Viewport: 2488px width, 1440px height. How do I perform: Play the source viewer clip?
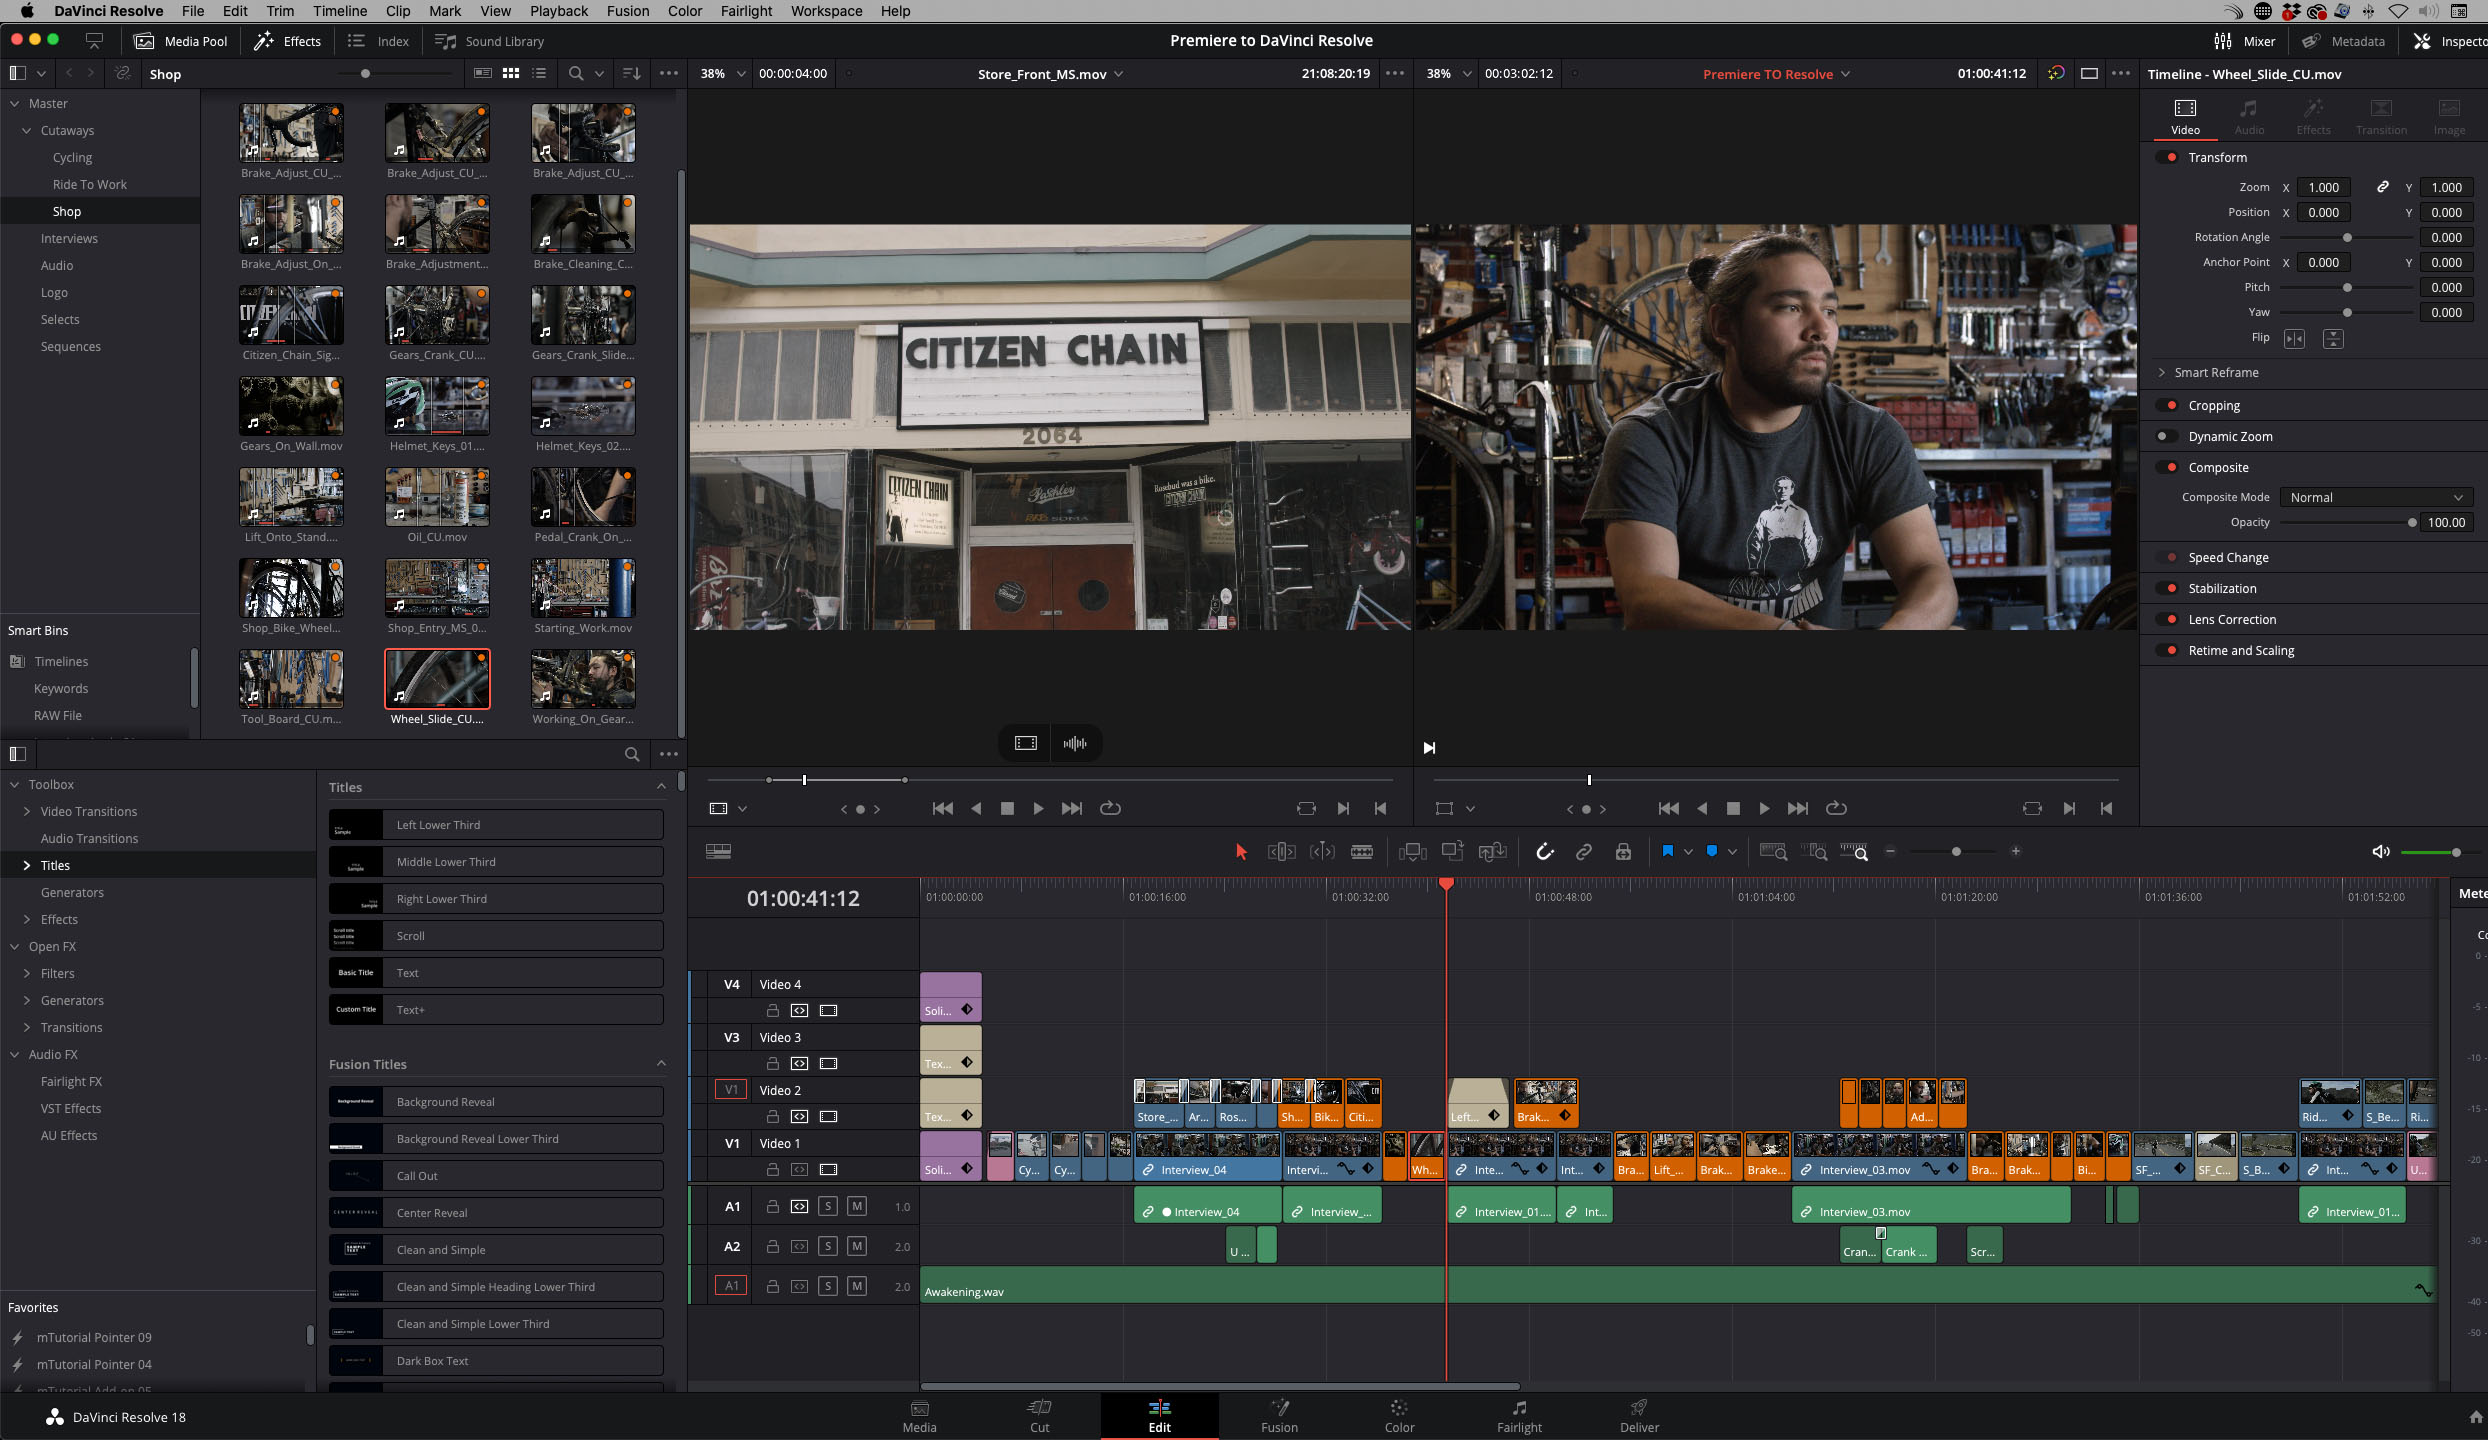(x=1038, y=808)
